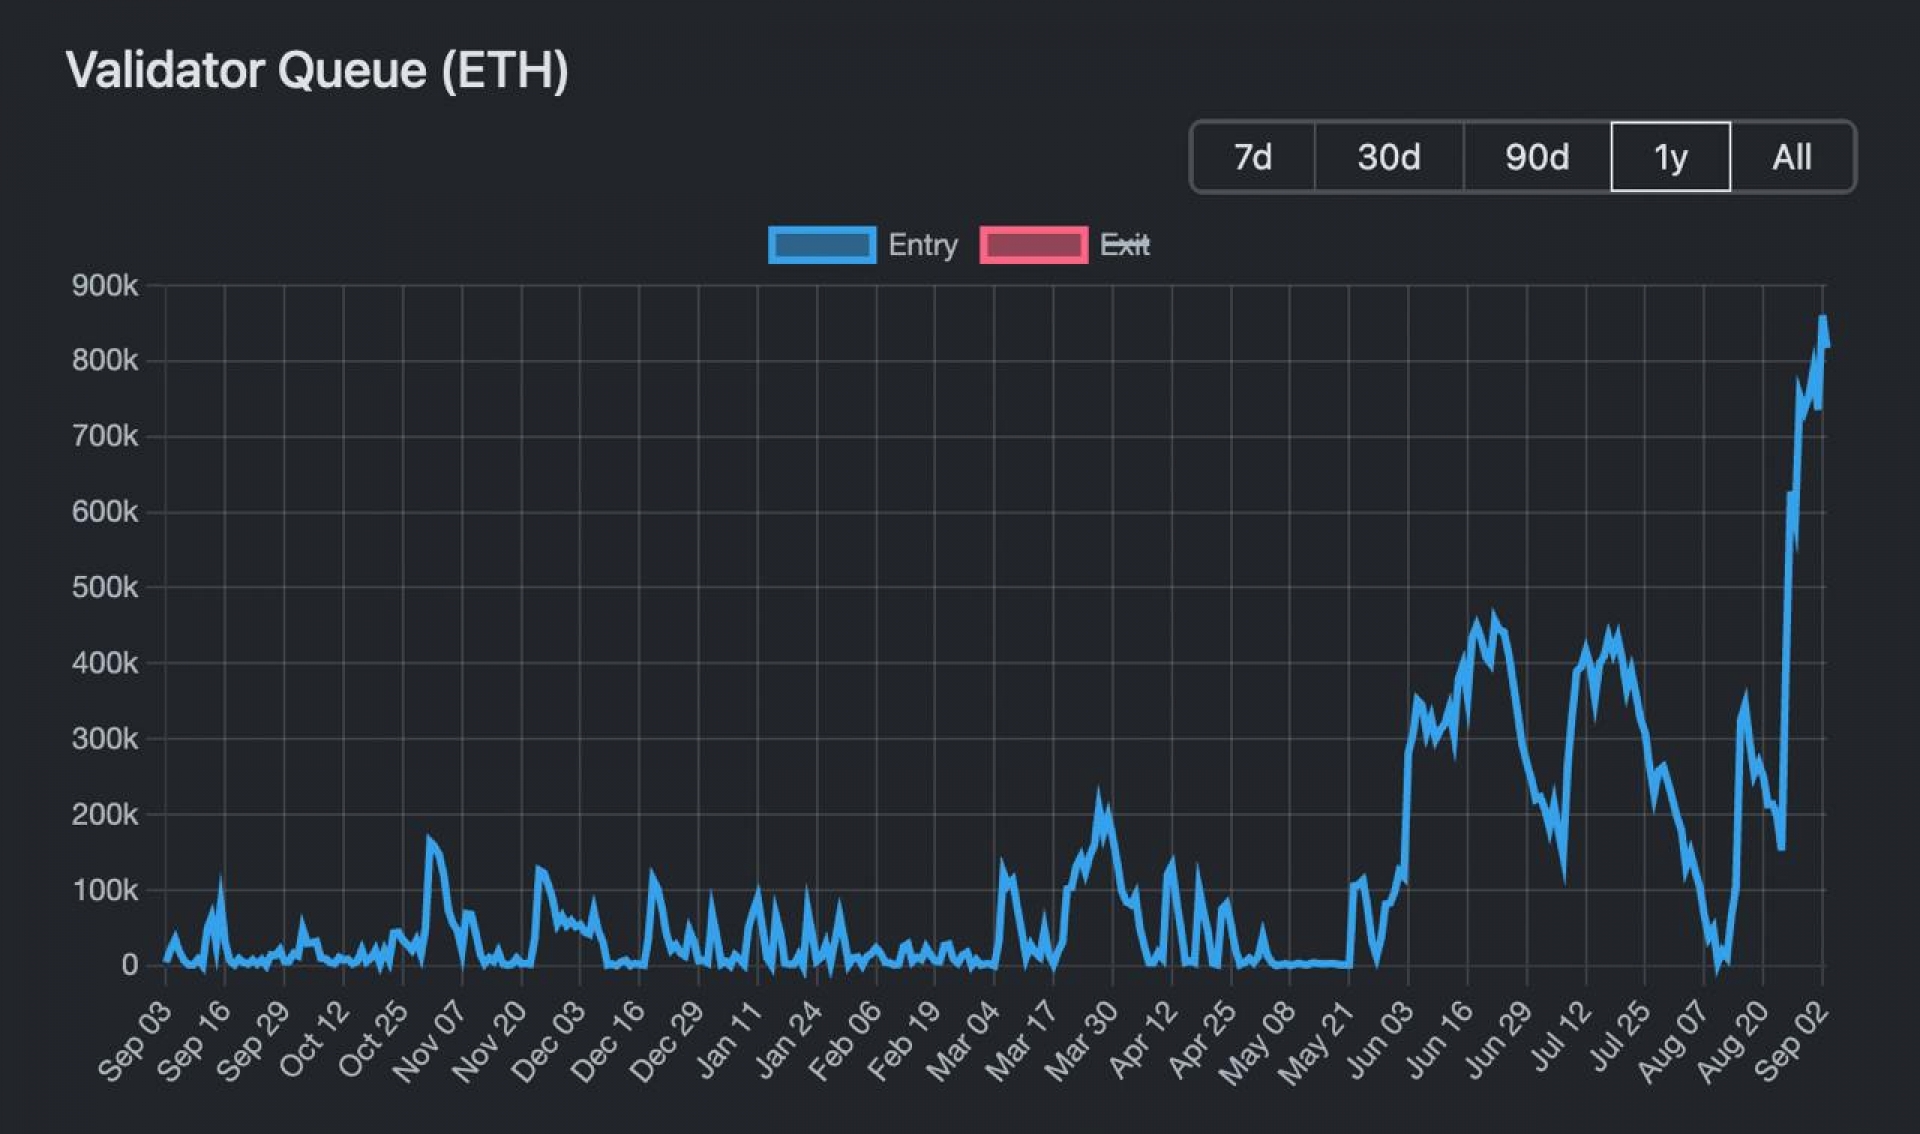Click the Sep 03 x-axis label
This screenshot has width=1920, height=1134.
coord(136,1042)
